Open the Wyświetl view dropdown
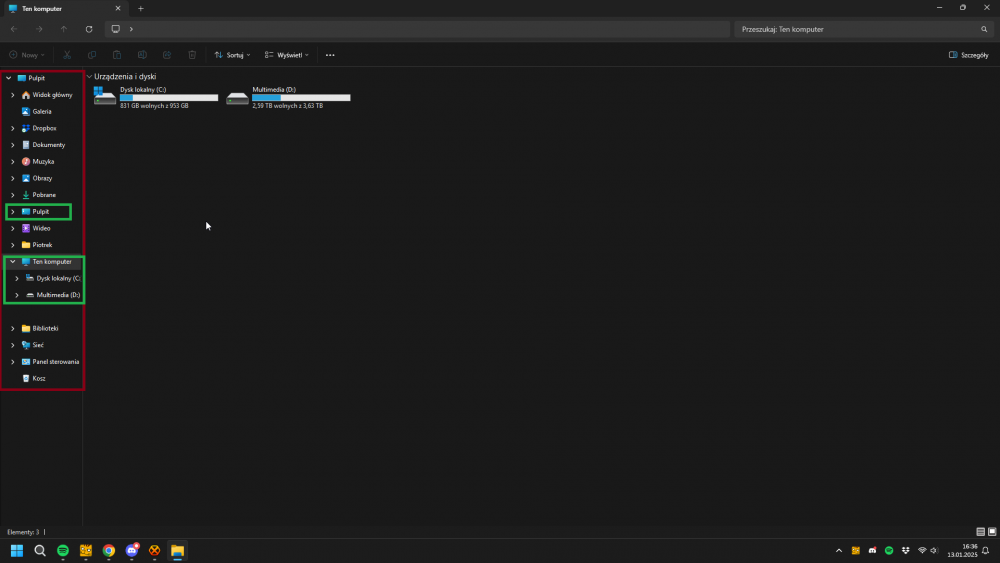The width and height of the screenshot is (1000, 563). coord(287,55)
